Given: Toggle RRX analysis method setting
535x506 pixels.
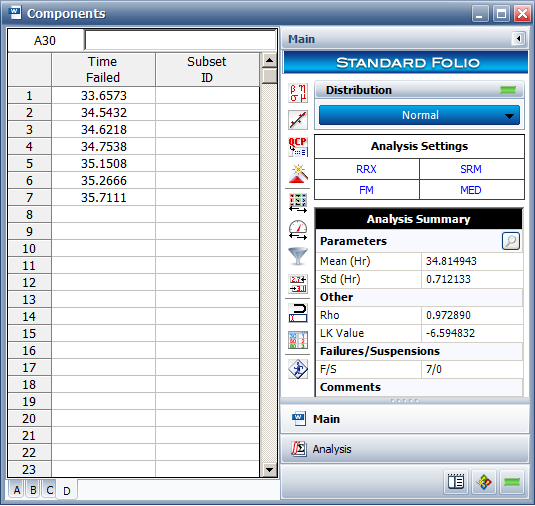Looking at the screenshot, I should 366,169.
